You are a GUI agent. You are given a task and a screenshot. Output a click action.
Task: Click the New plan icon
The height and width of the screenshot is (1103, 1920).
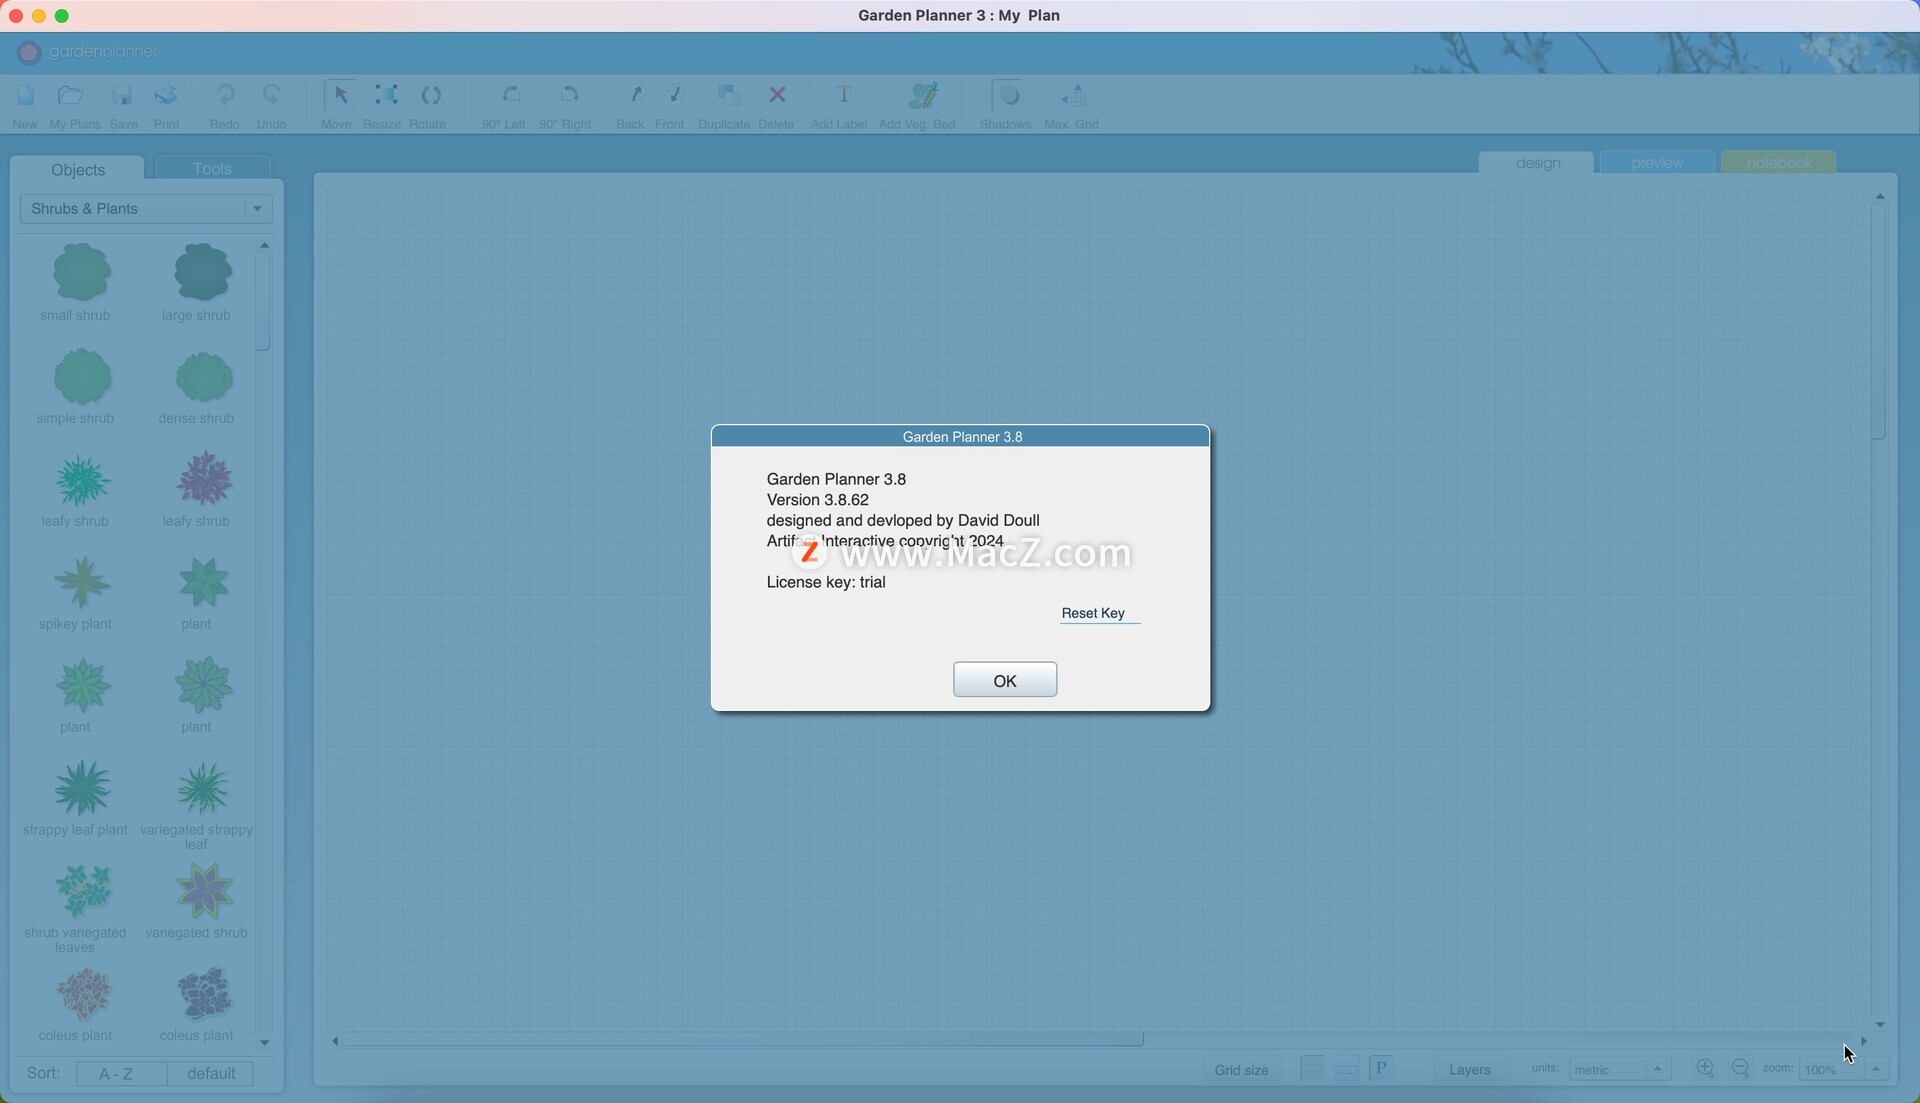(x=25, y=96)
